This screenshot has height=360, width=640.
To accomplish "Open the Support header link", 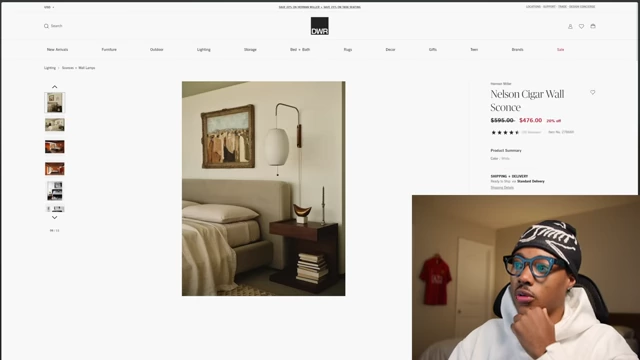I will [549, 7].
